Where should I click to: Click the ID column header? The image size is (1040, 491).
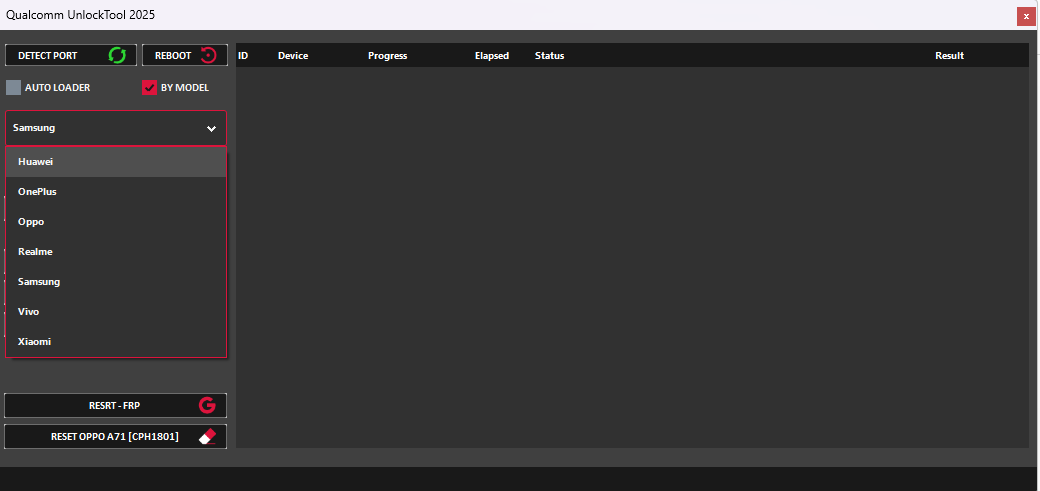point(243,56)
